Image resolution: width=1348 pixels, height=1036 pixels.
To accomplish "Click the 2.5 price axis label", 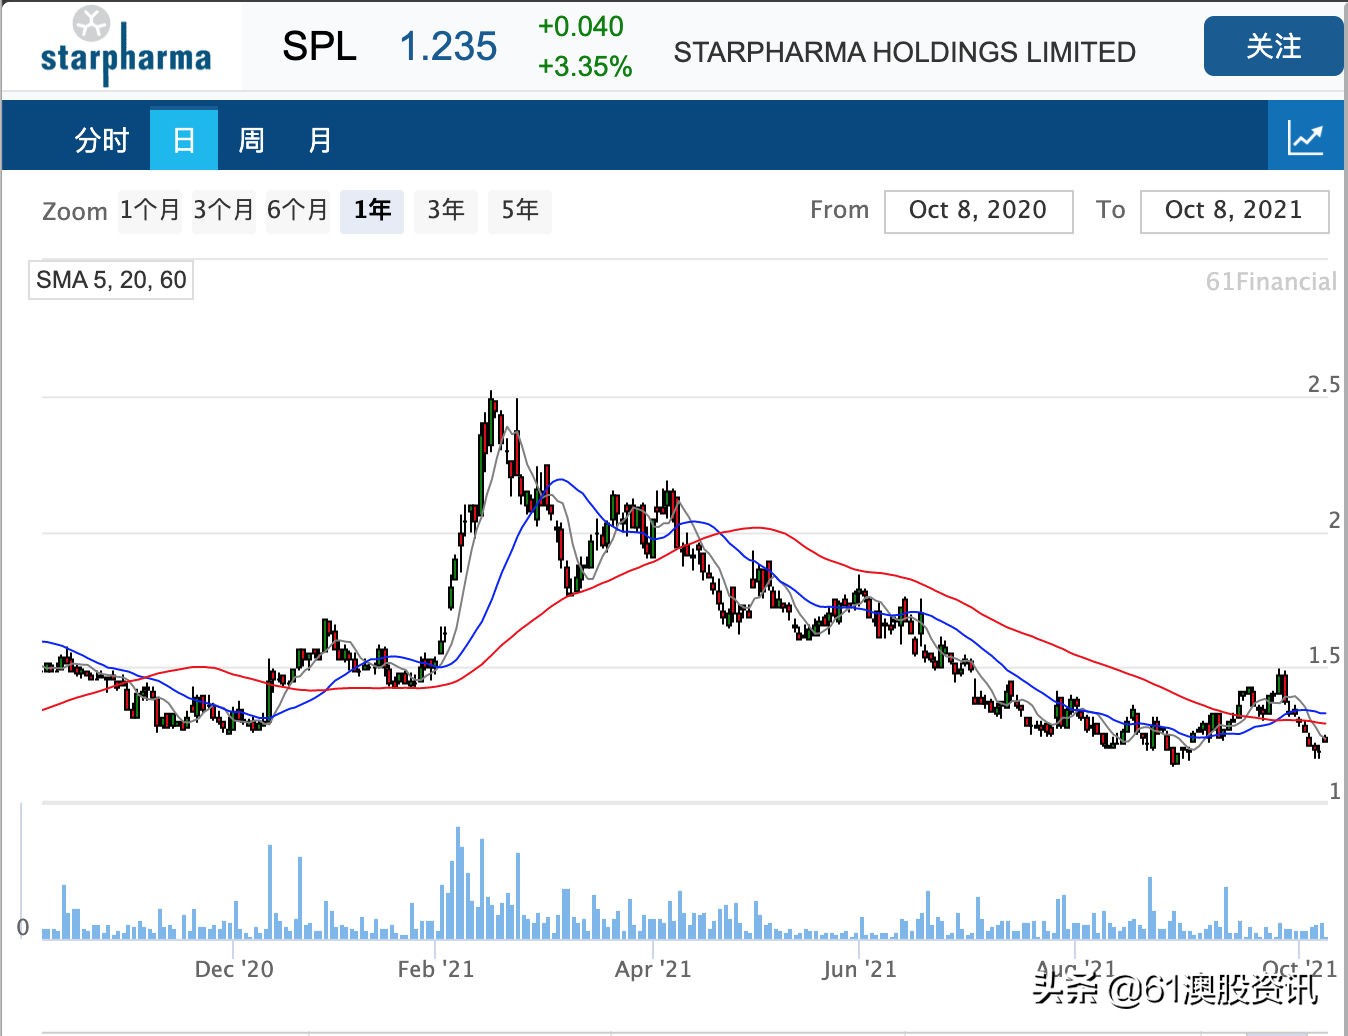I will point(1324,384).
